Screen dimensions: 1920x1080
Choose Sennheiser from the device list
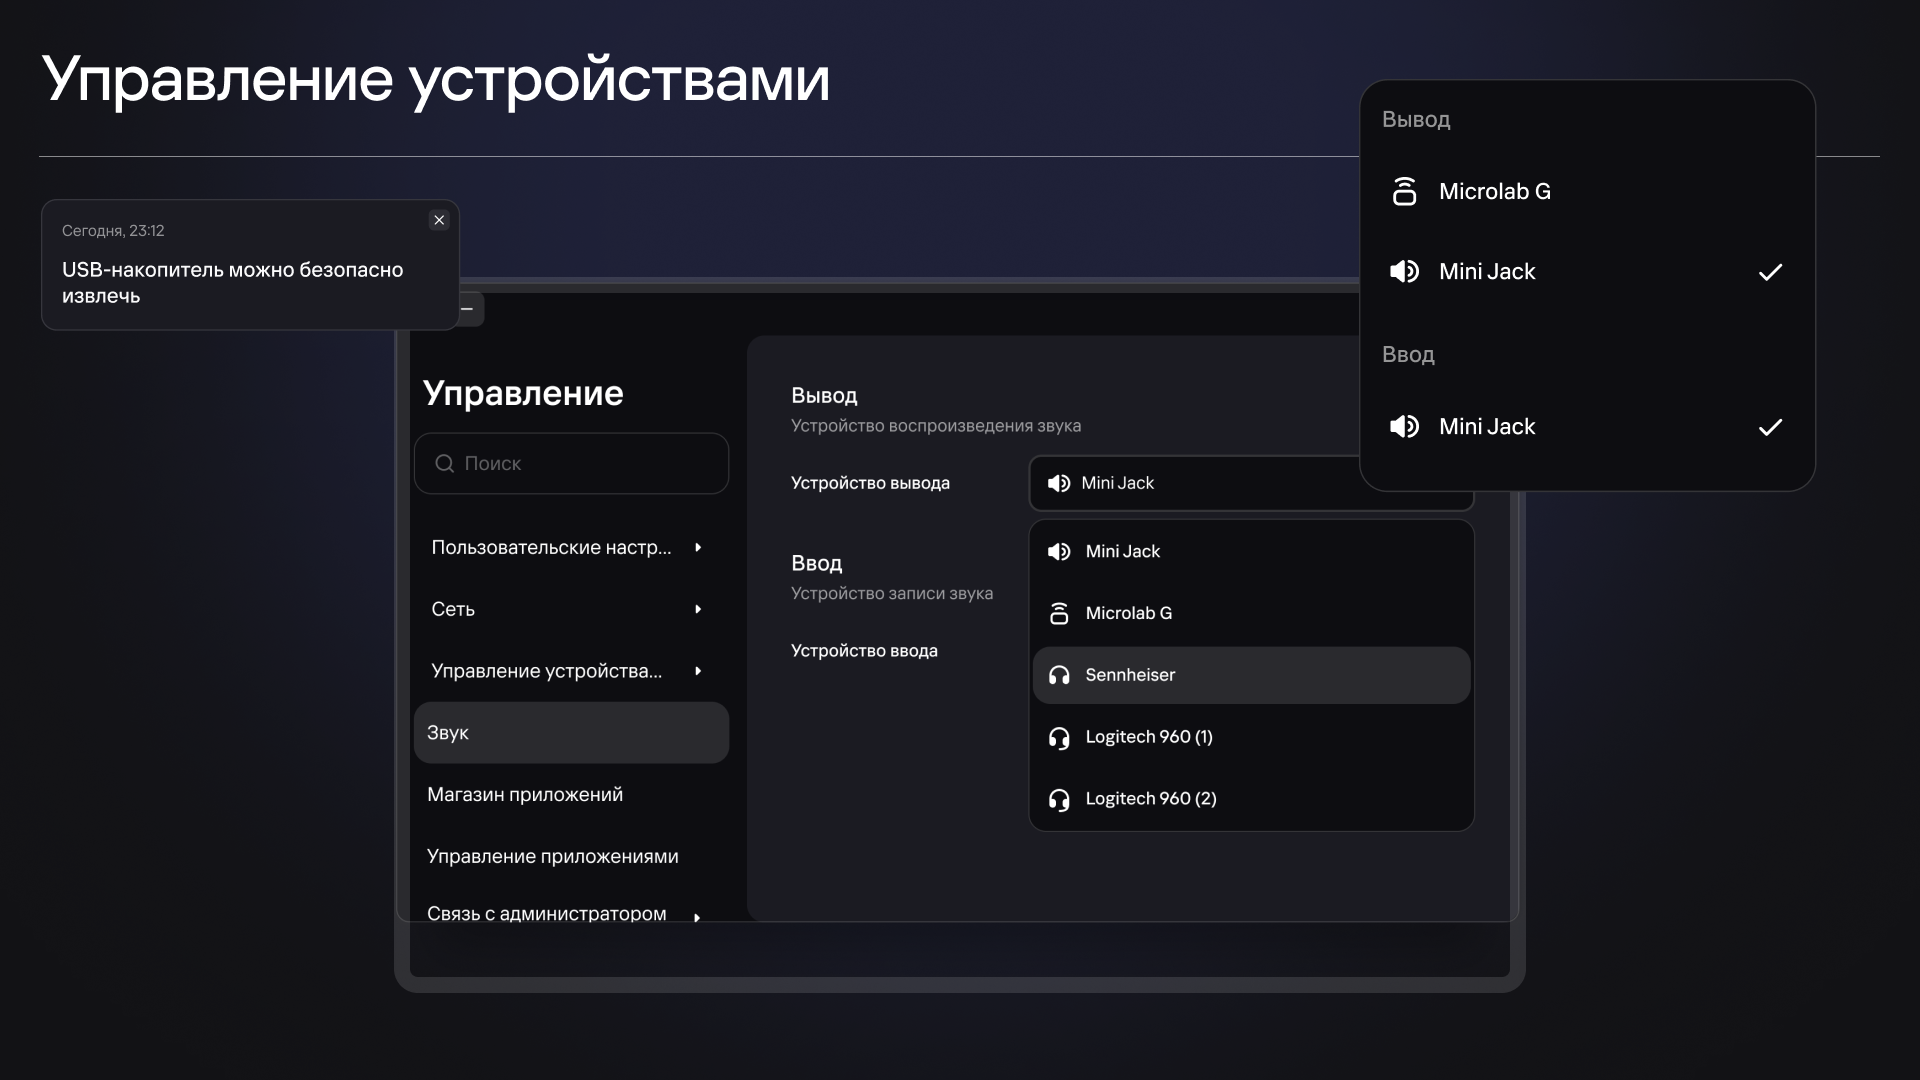click(x=1251, y=675)
